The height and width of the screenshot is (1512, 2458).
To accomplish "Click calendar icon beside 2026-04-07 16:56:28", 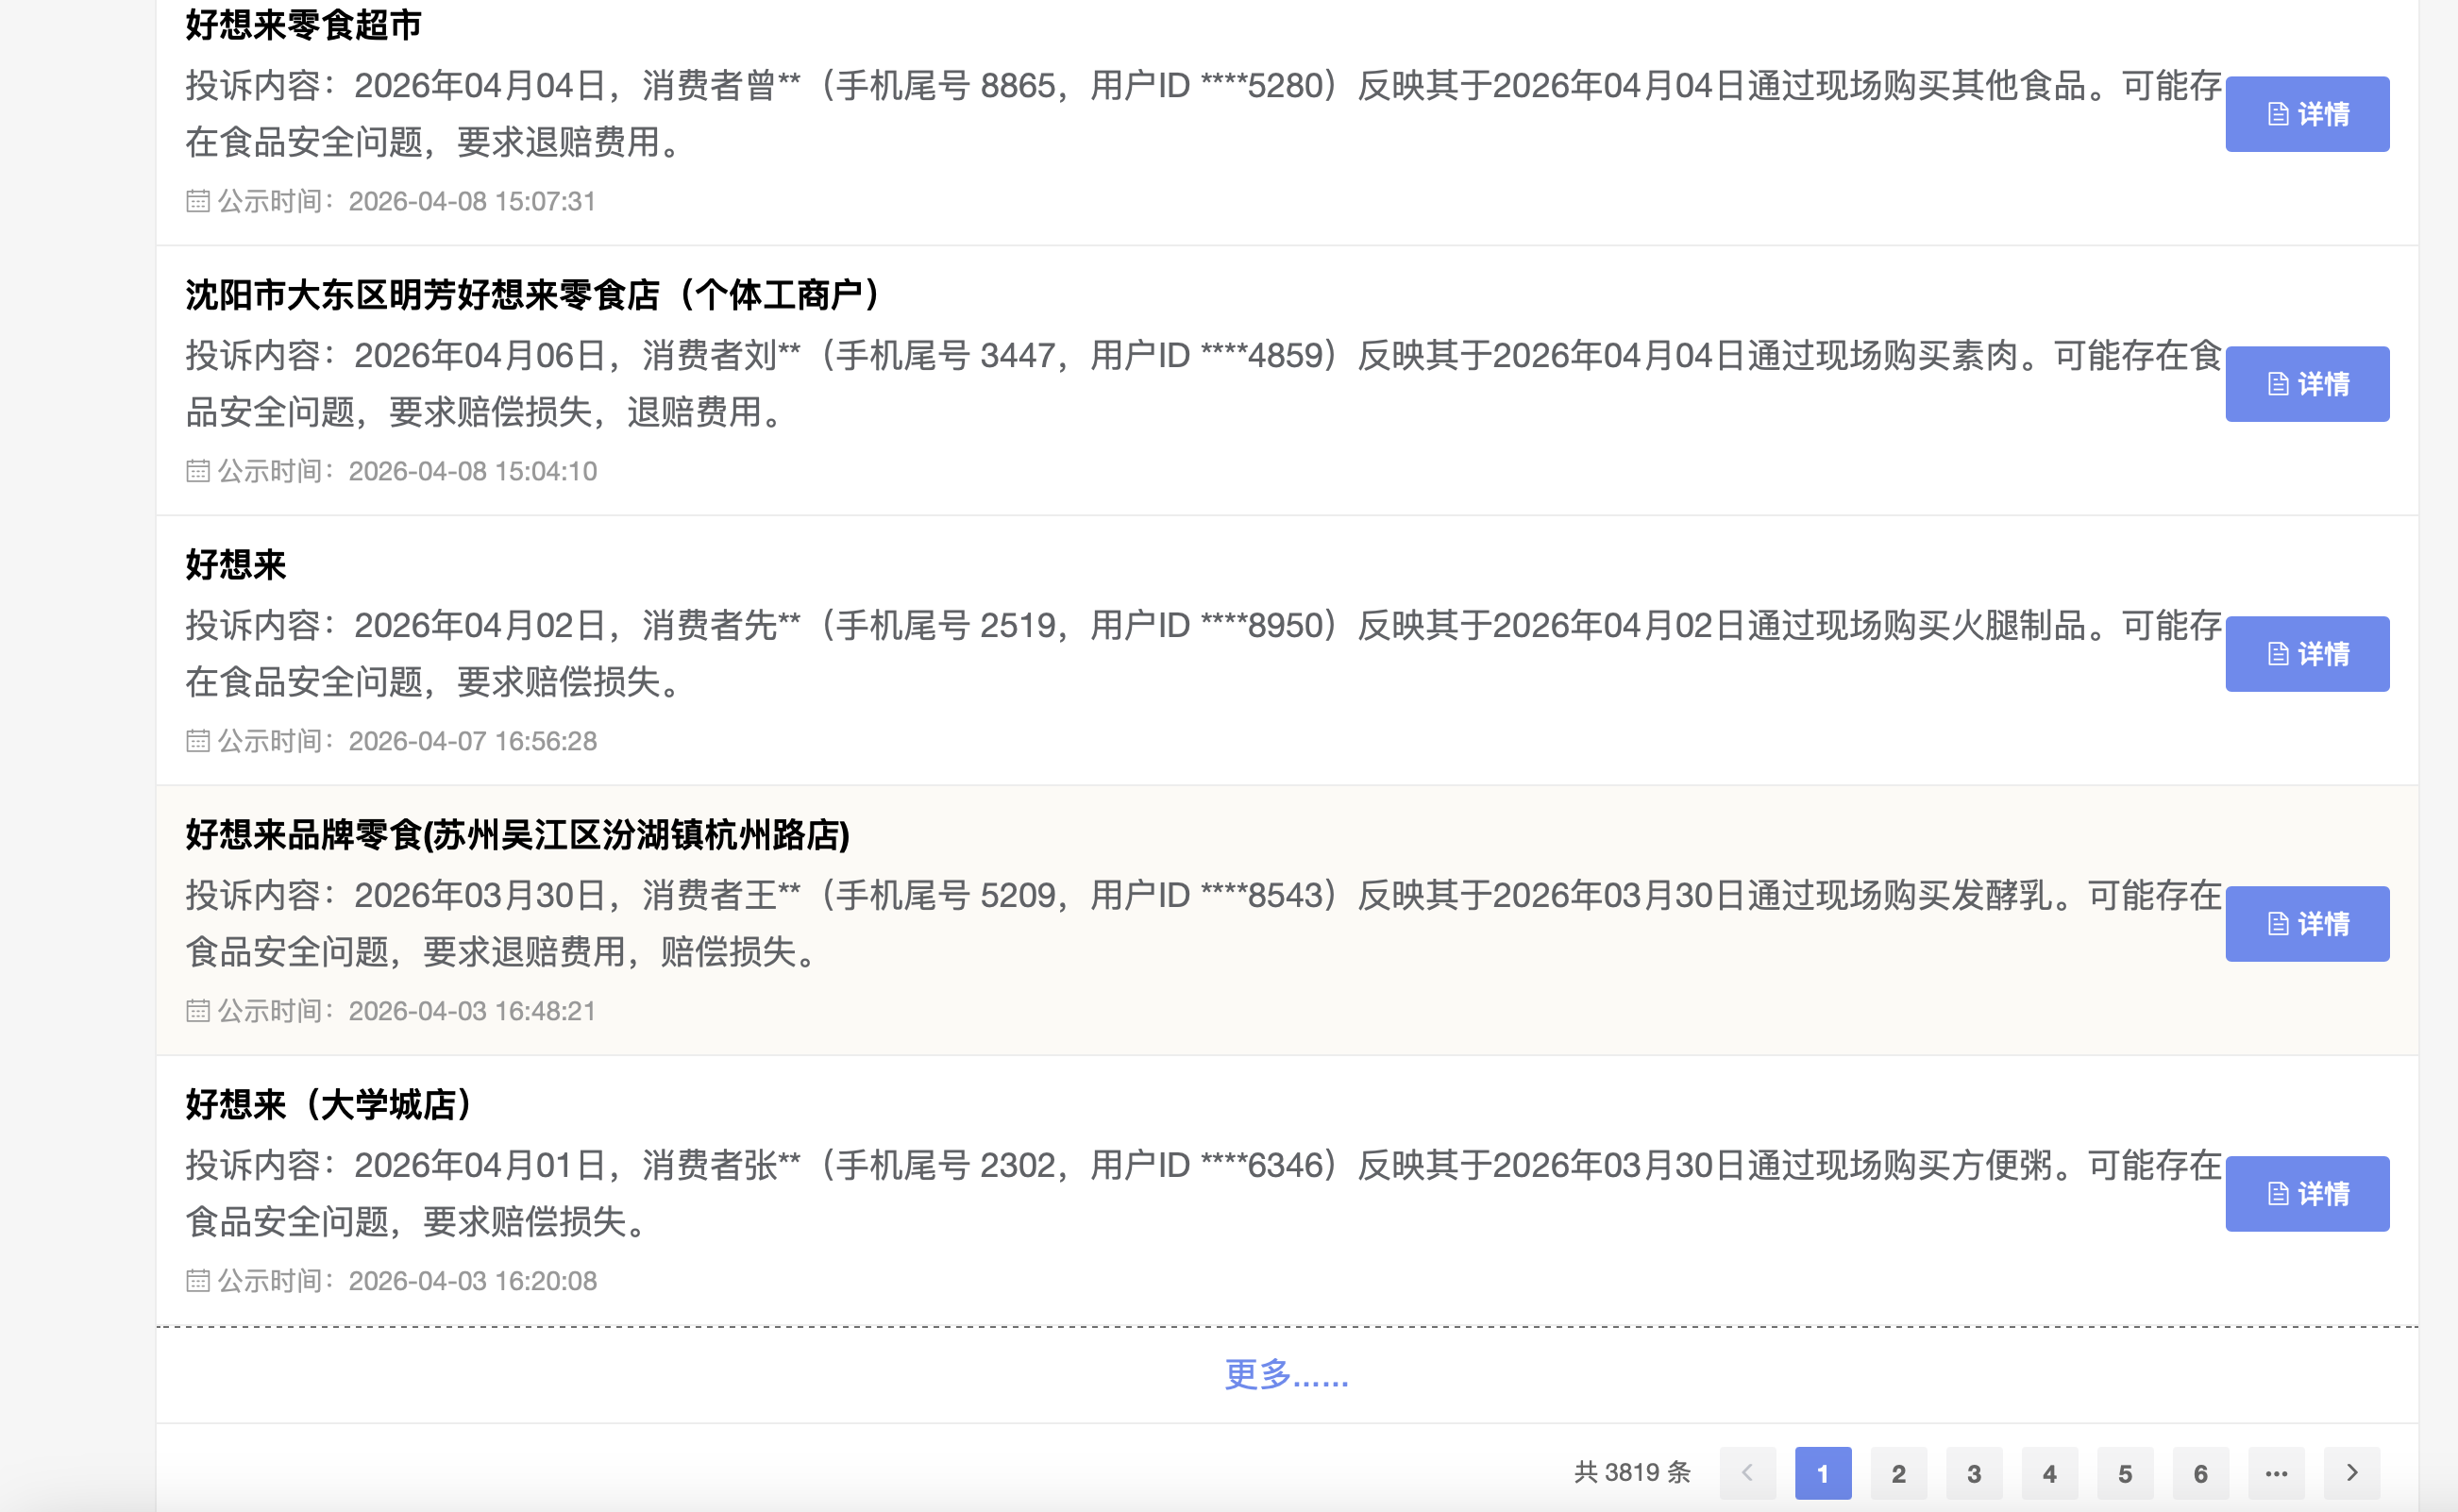I will (198, 741).
